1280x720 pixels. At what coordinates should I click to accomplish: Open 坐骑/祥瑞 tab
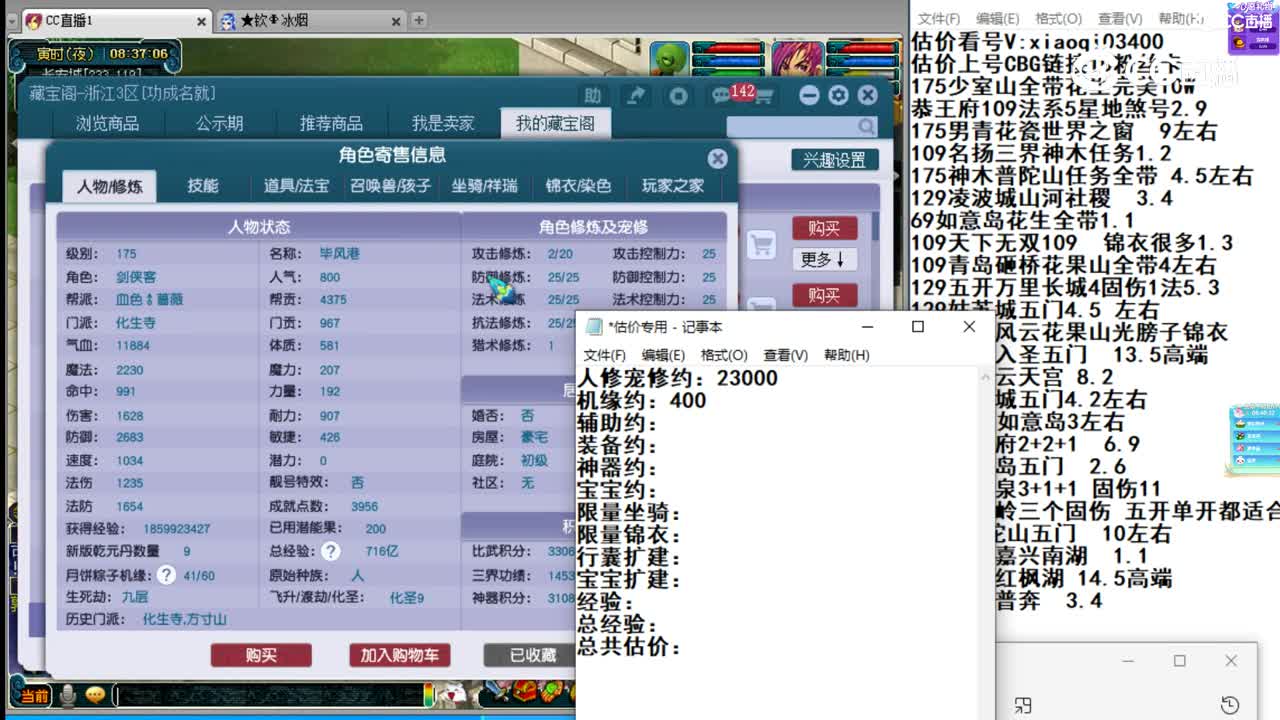[484, 186]
